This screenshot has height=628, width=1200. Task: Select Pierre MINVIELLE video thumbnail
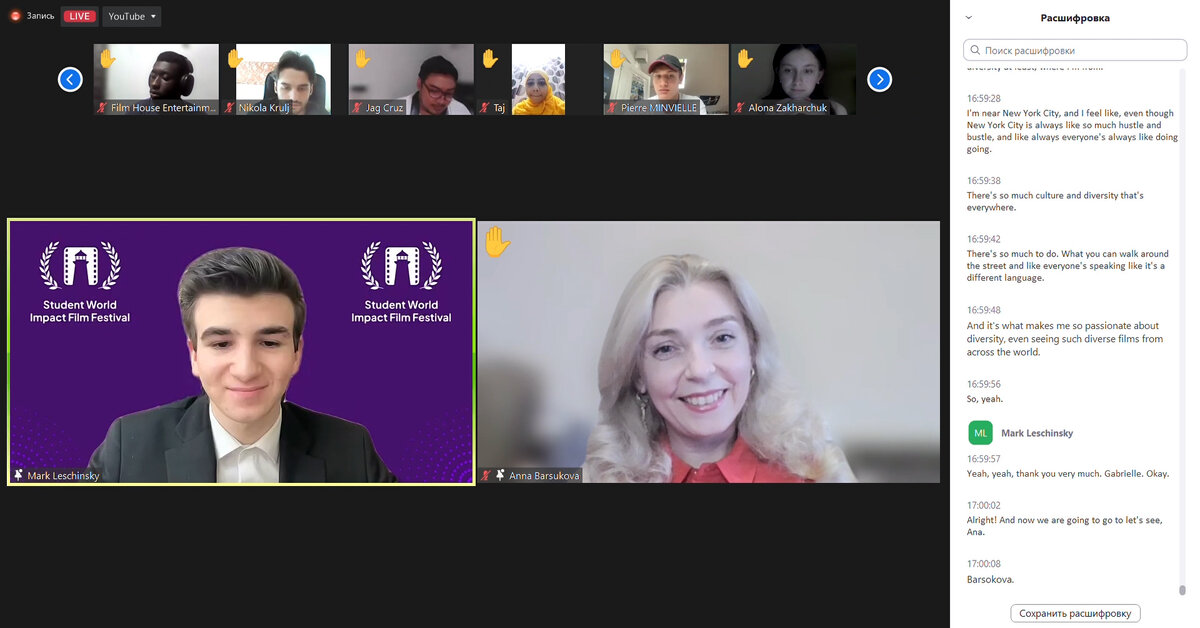(666, 79)
